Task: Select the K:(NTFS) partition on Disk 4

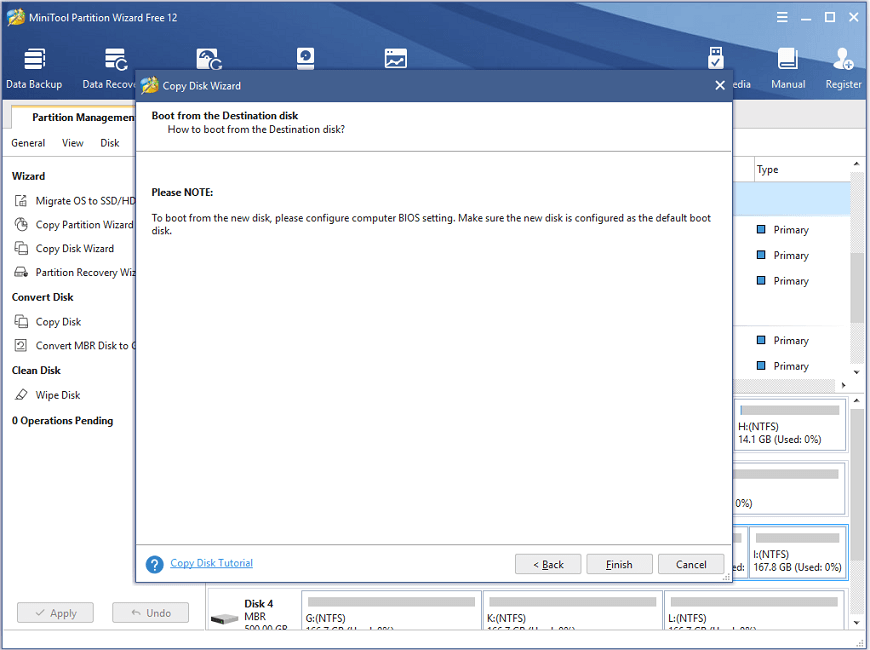Action: pos(573,611)
